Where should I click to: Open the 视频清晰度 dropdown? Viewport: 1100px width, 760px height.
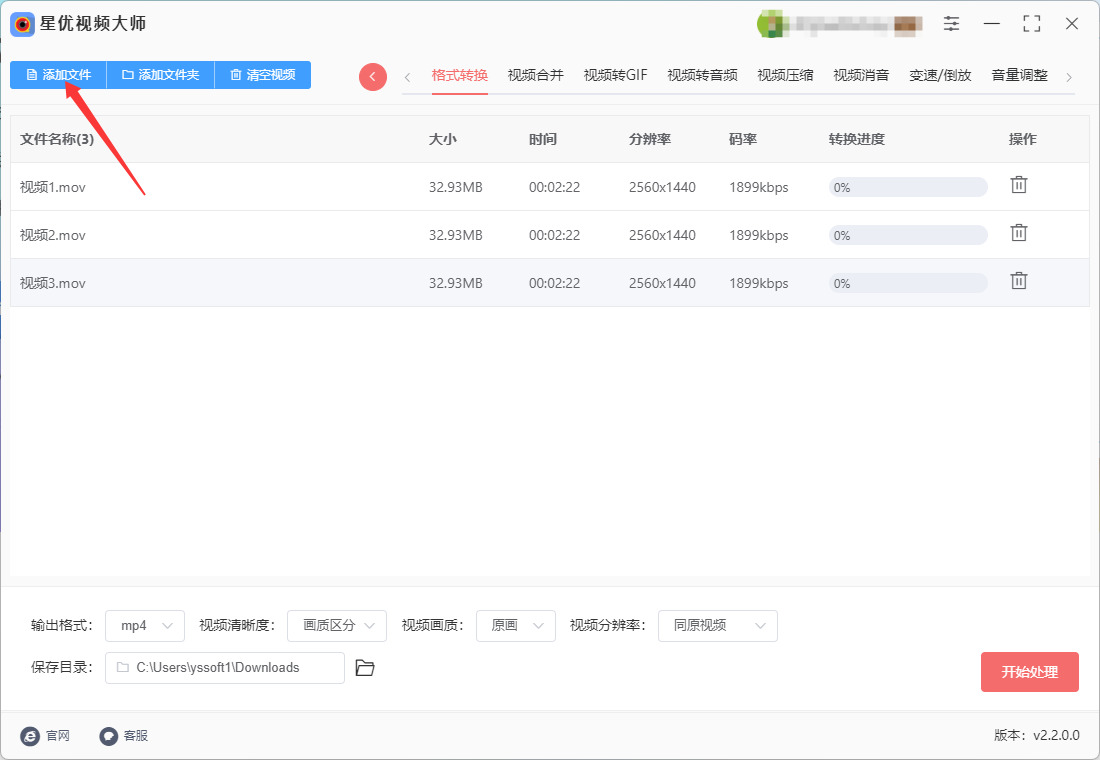(337, 626)
